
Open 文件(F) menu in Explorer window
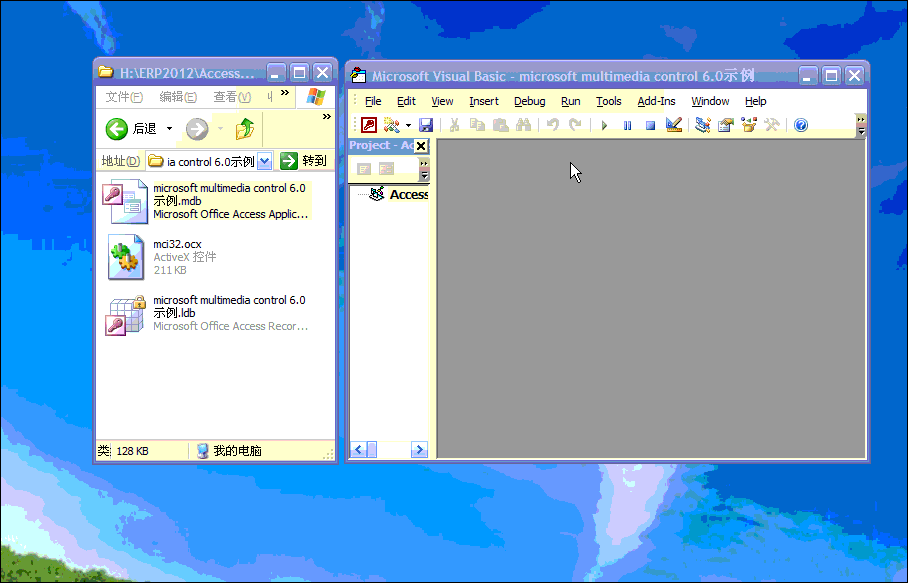[x=124, y=97]
